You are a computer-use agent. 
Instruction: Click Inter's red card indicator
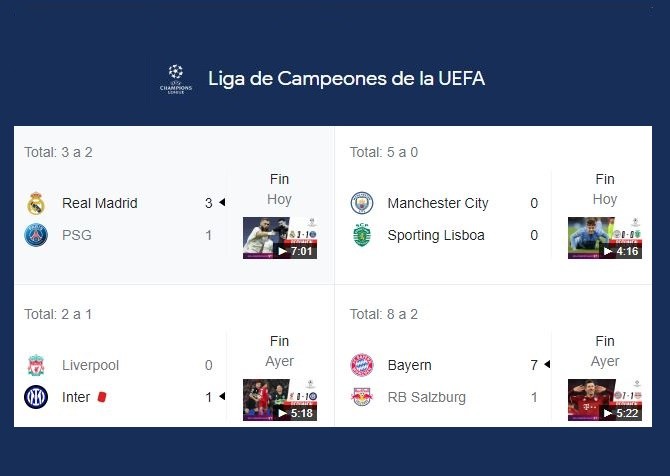pos(102,397)
